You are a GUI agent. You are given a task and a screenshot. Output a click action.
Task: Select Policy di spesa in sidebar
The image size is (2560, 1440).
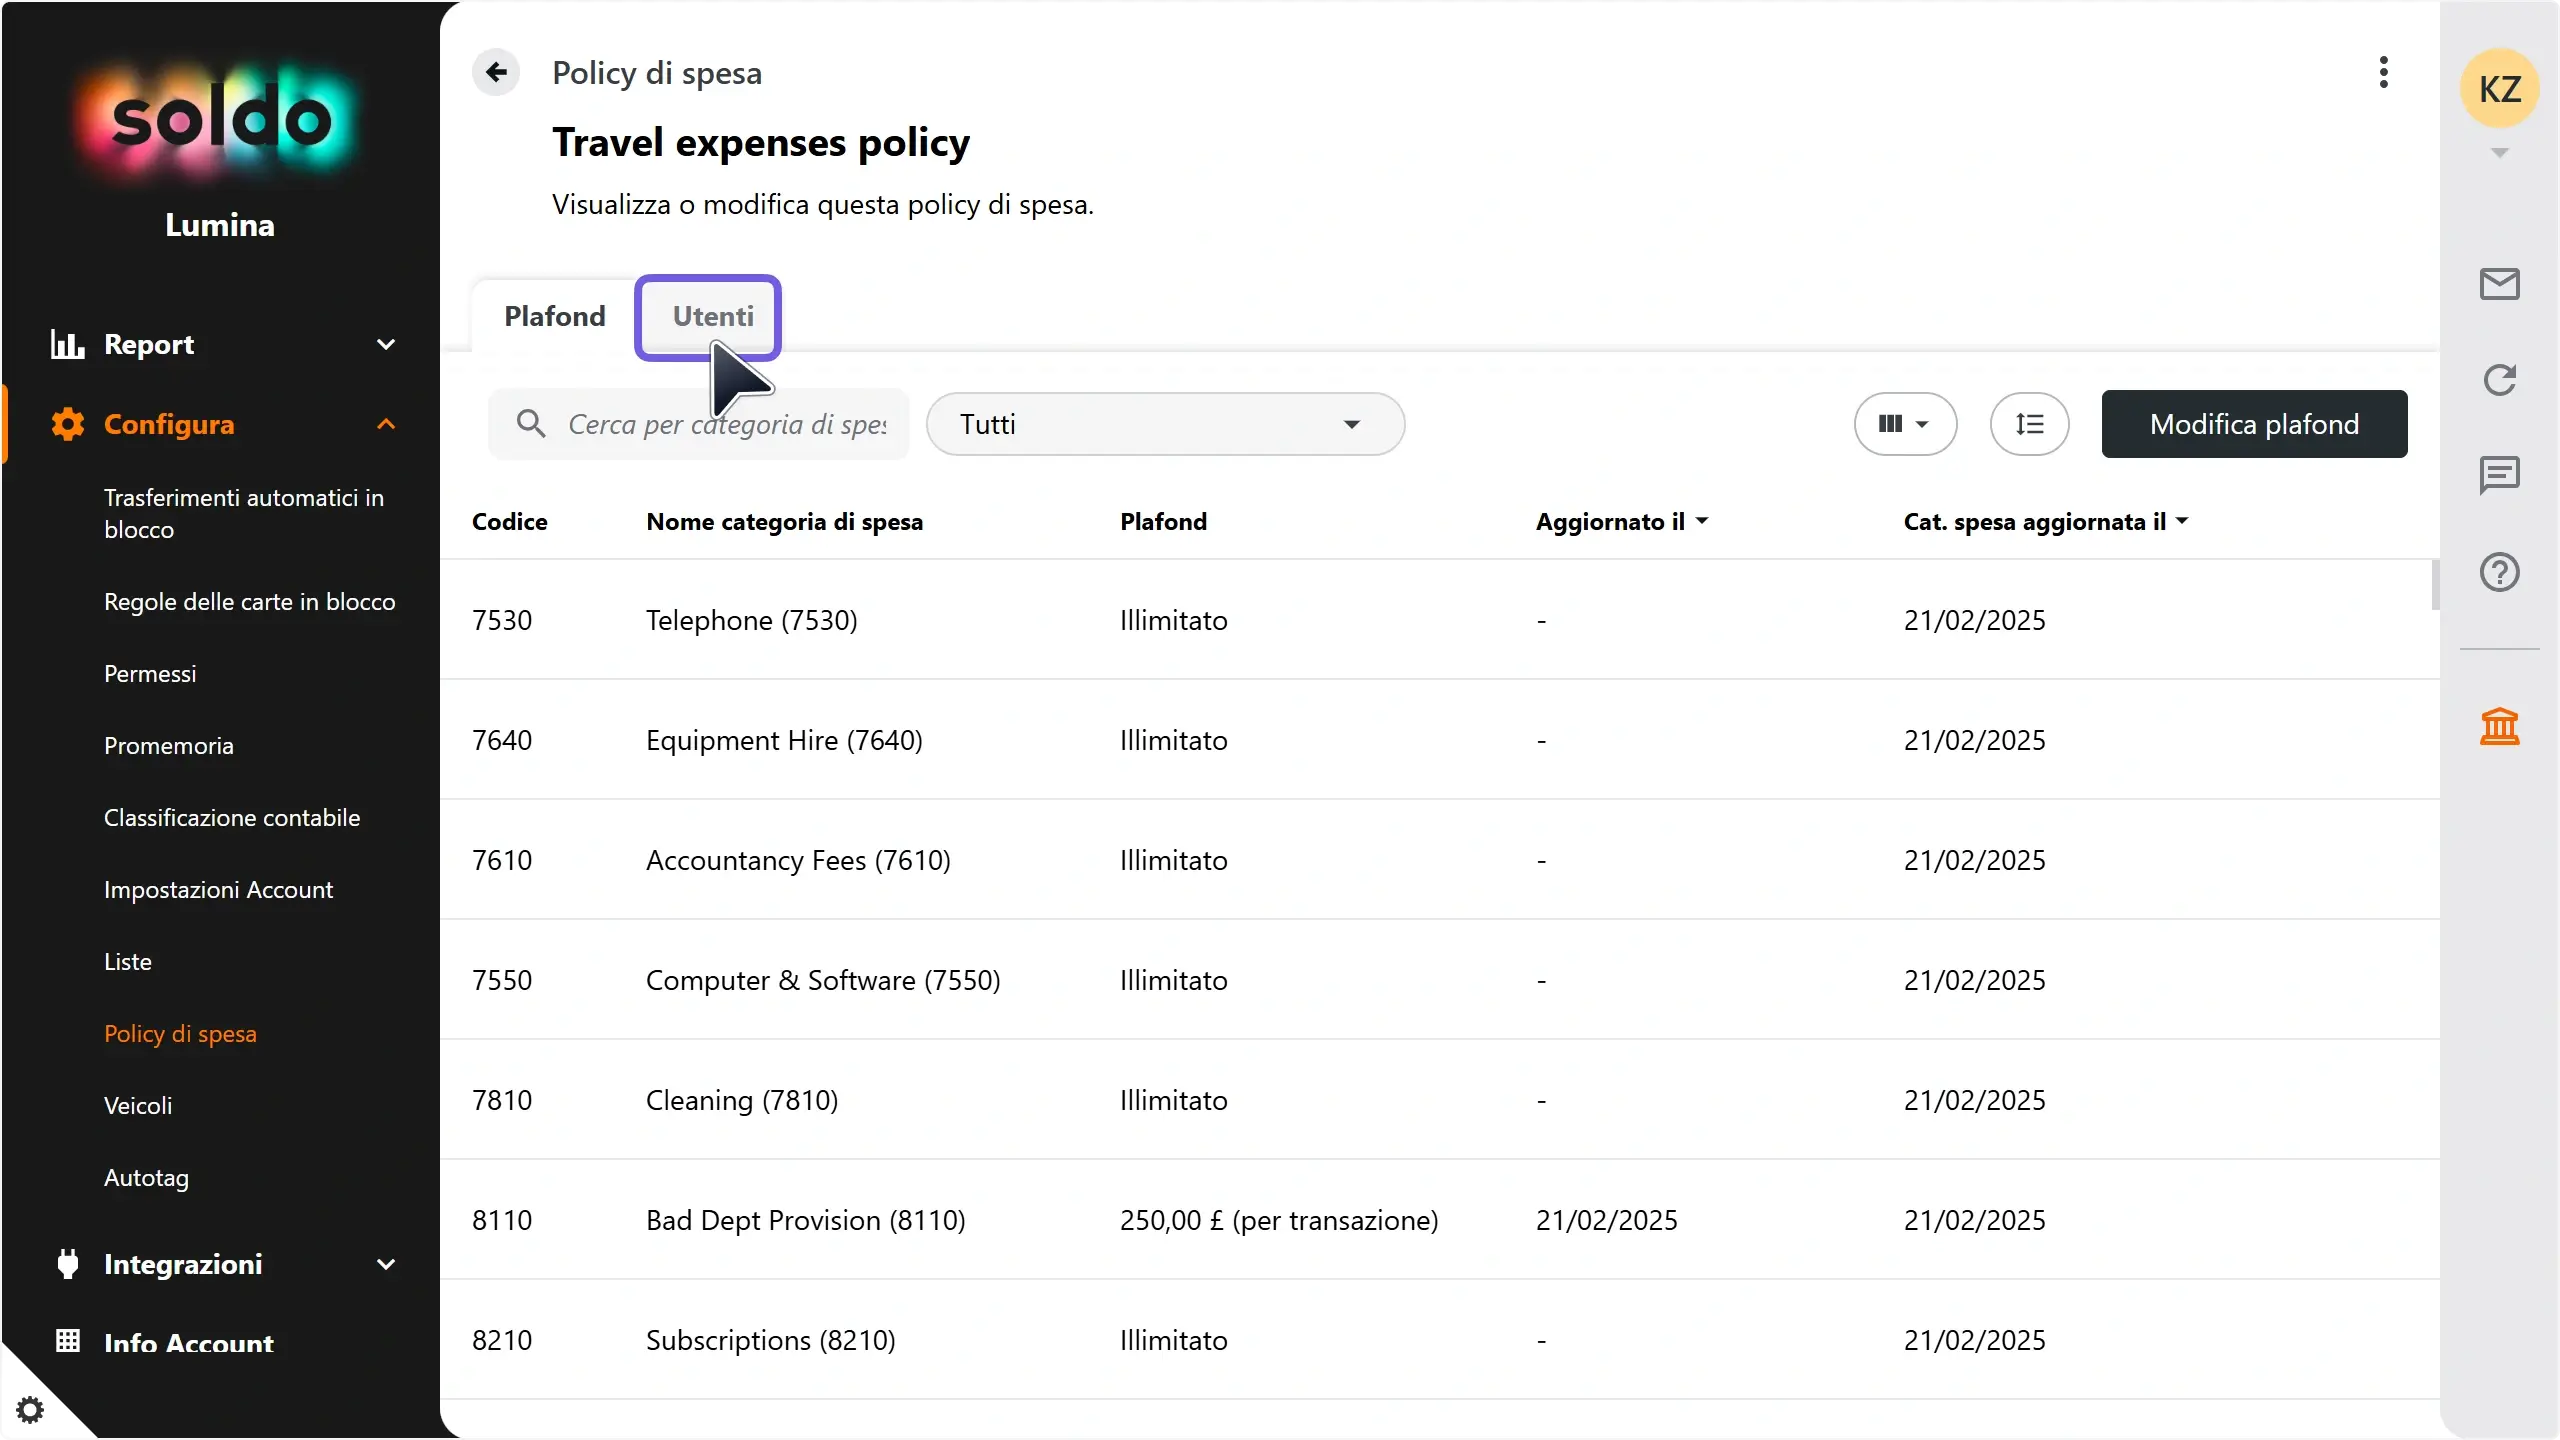pos(180,1033)
